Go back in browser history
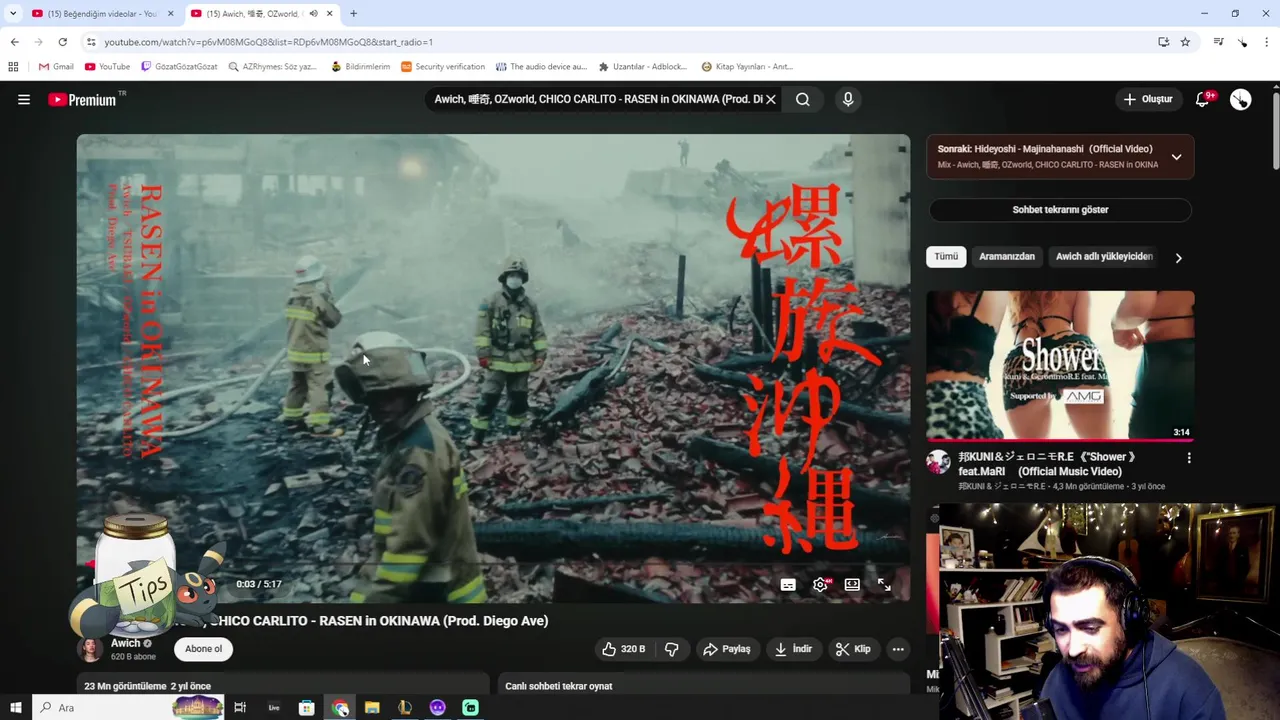Viewport: 1280px width, 720px height. click(x=14, y=42)
